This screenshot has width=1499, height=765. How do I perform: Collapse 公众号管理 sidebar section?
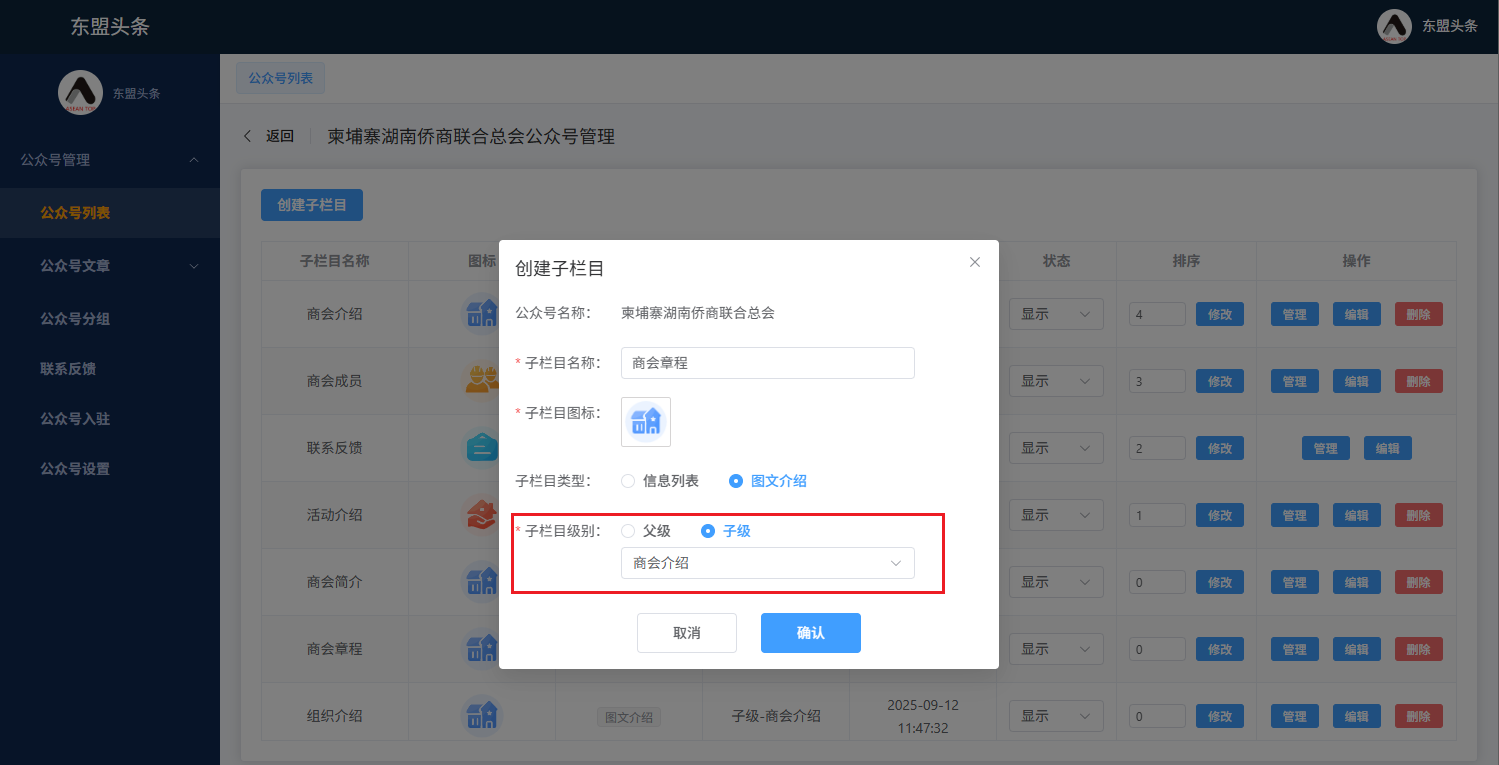point(110,160)
